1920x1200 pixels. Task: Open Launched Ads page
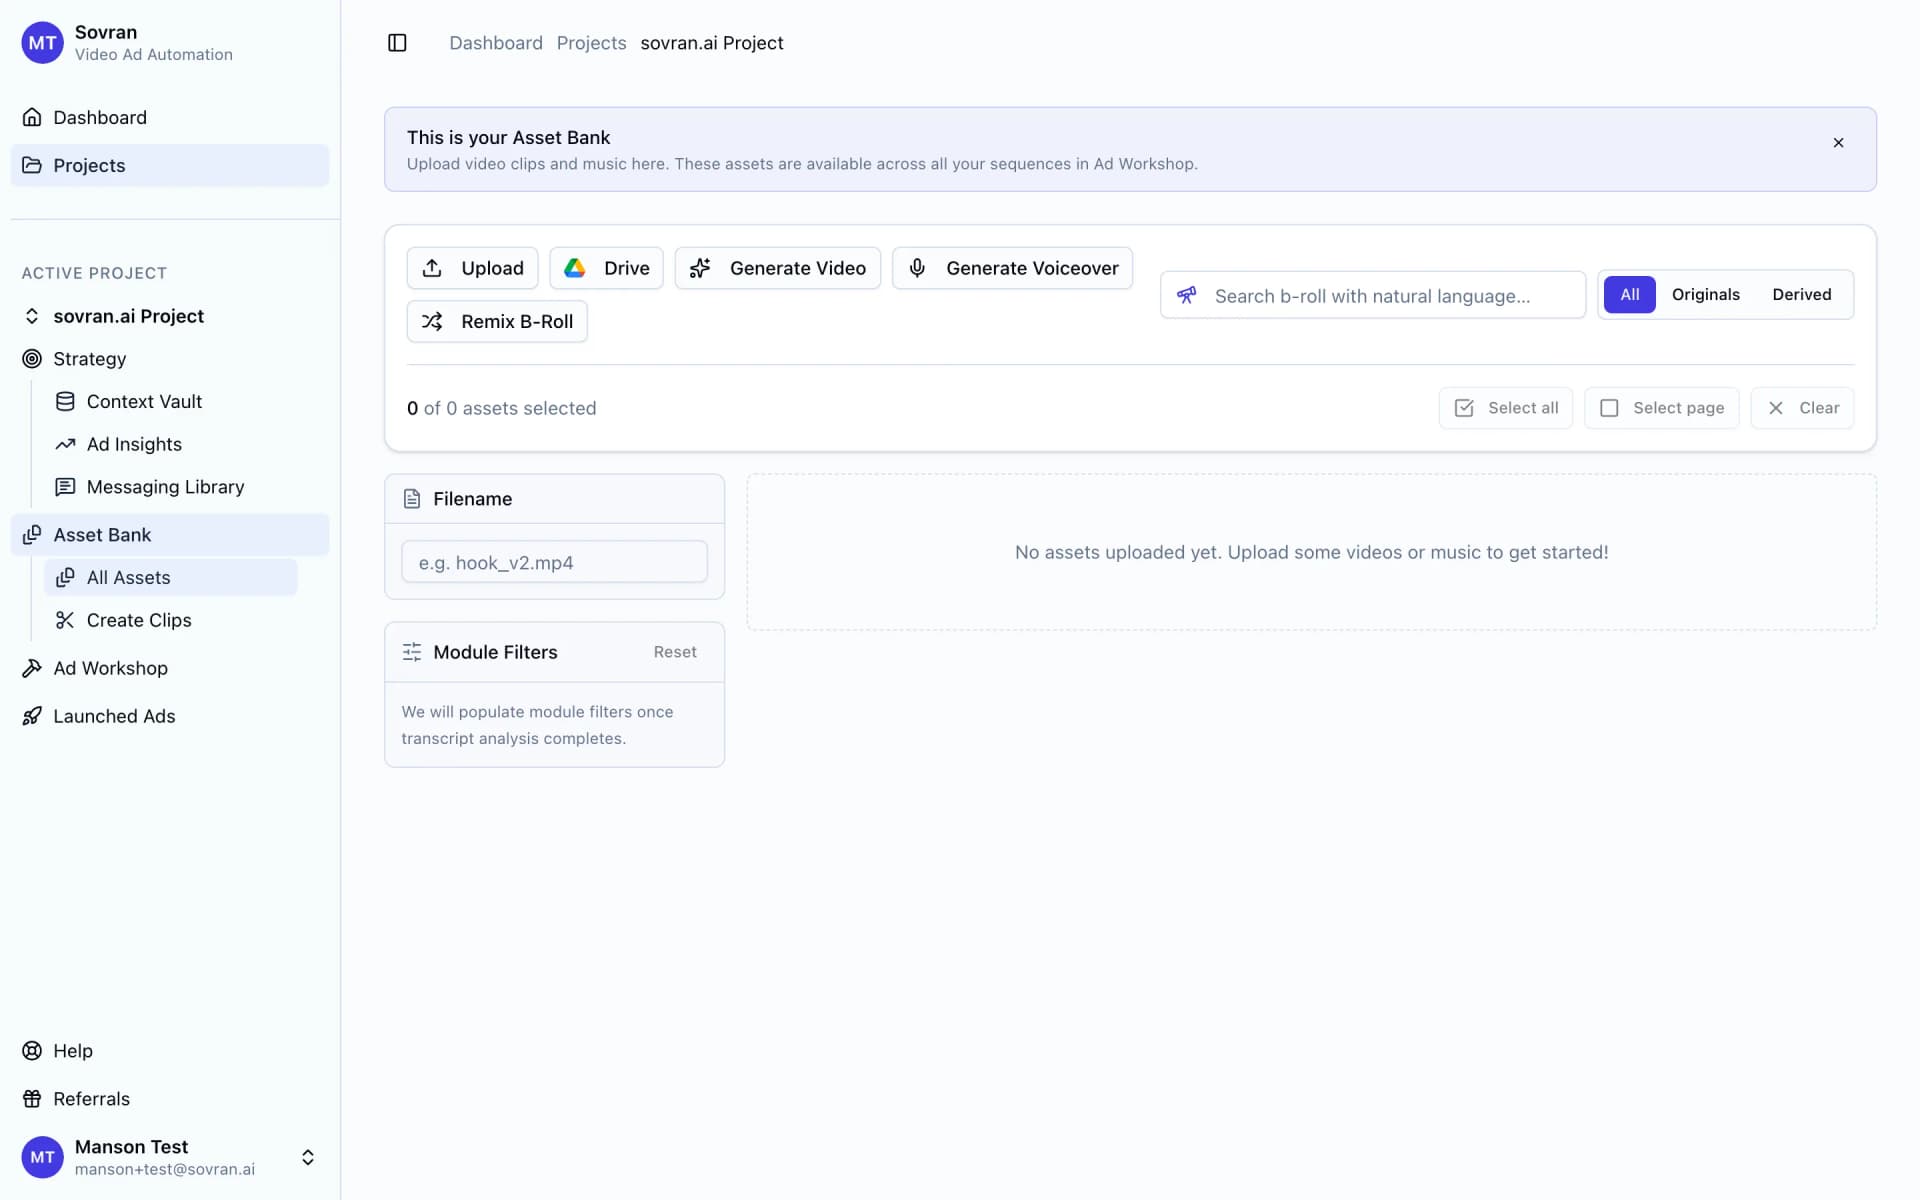coord(170,716)
